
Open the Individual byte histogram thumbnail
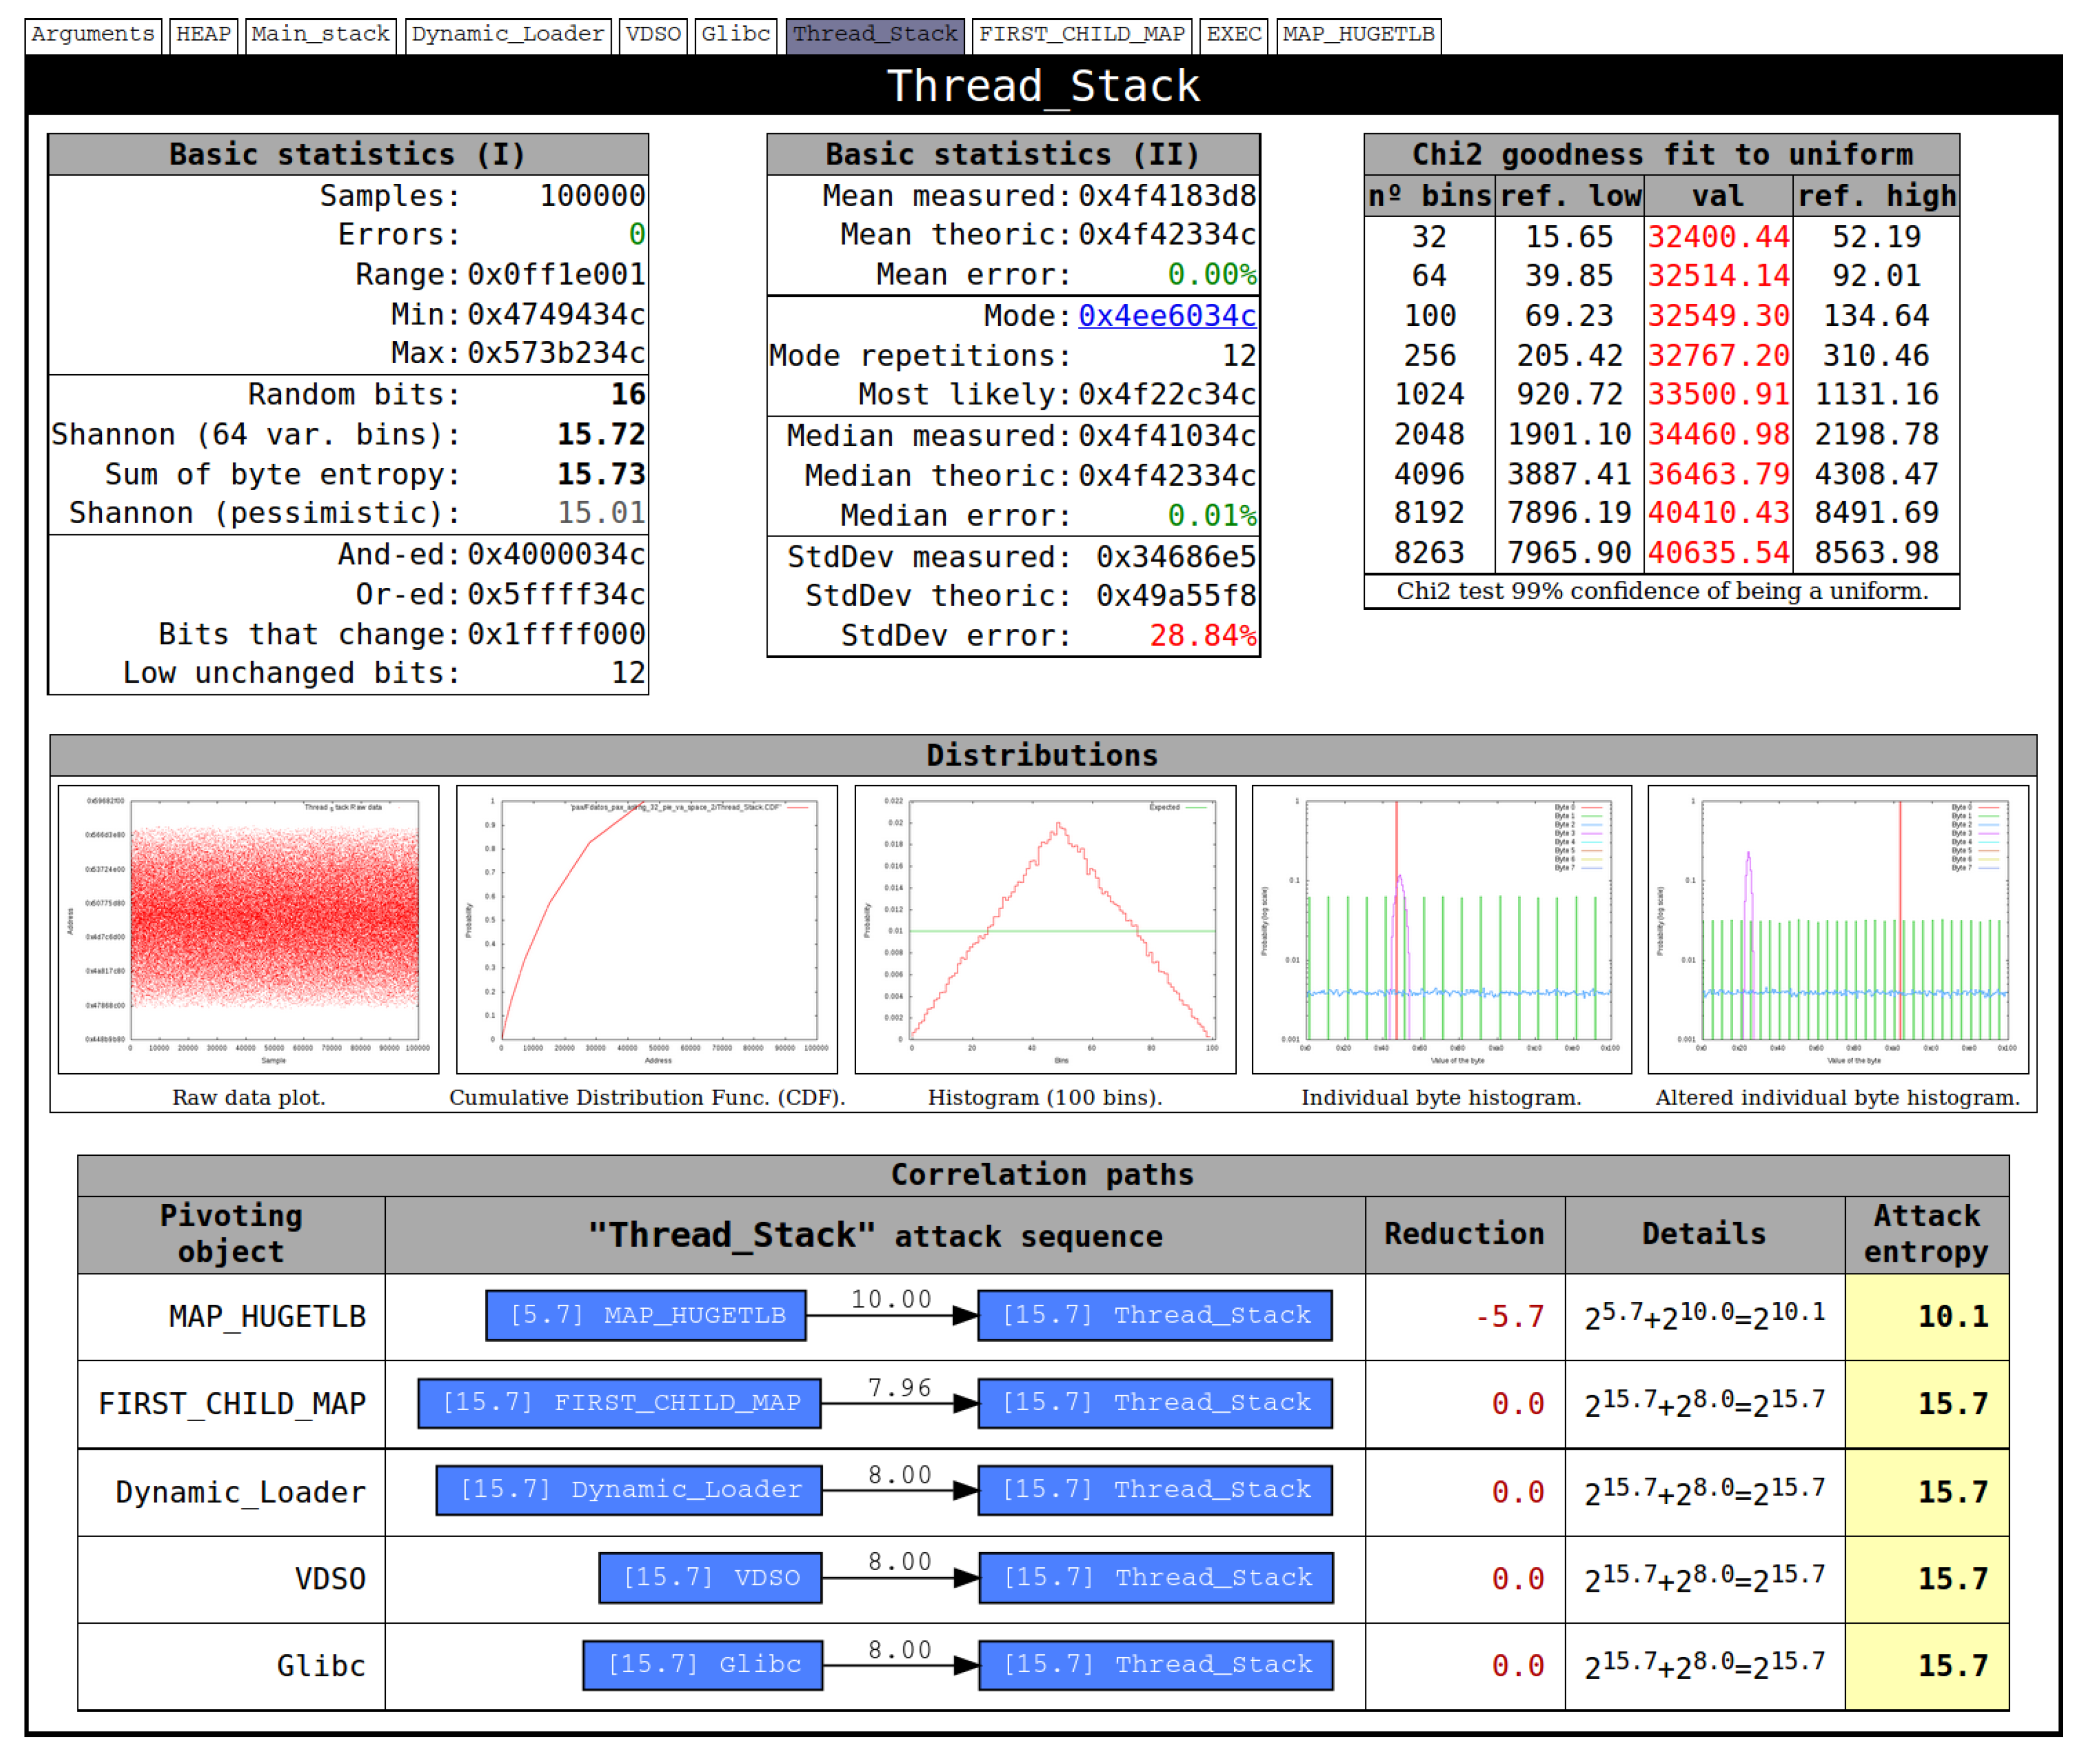1441,930
